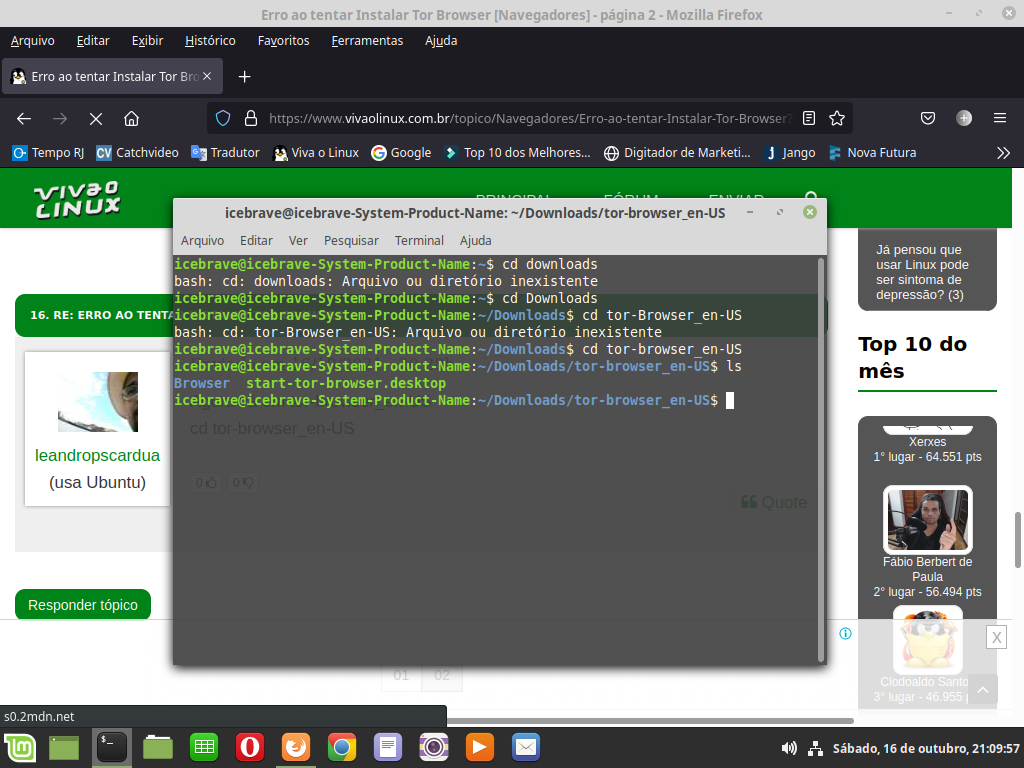Viewport: 1024px width, 768px height.
Task: Click the site security padlock icon
Action: (x=251, y=118)
